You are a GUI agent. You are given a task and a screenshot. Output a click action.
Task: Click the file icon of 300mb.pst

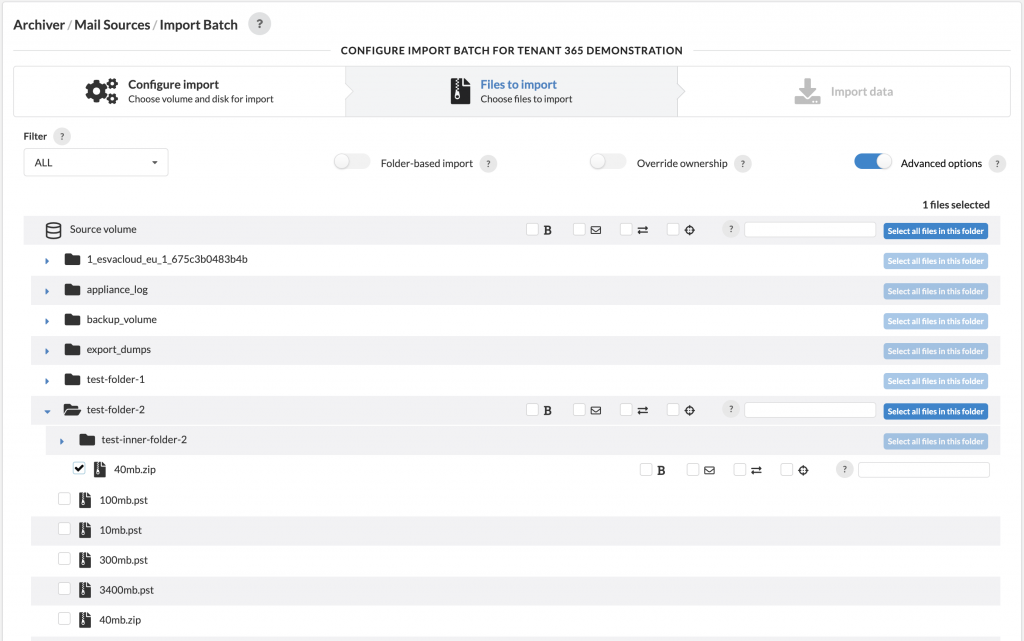pos(85,560)
